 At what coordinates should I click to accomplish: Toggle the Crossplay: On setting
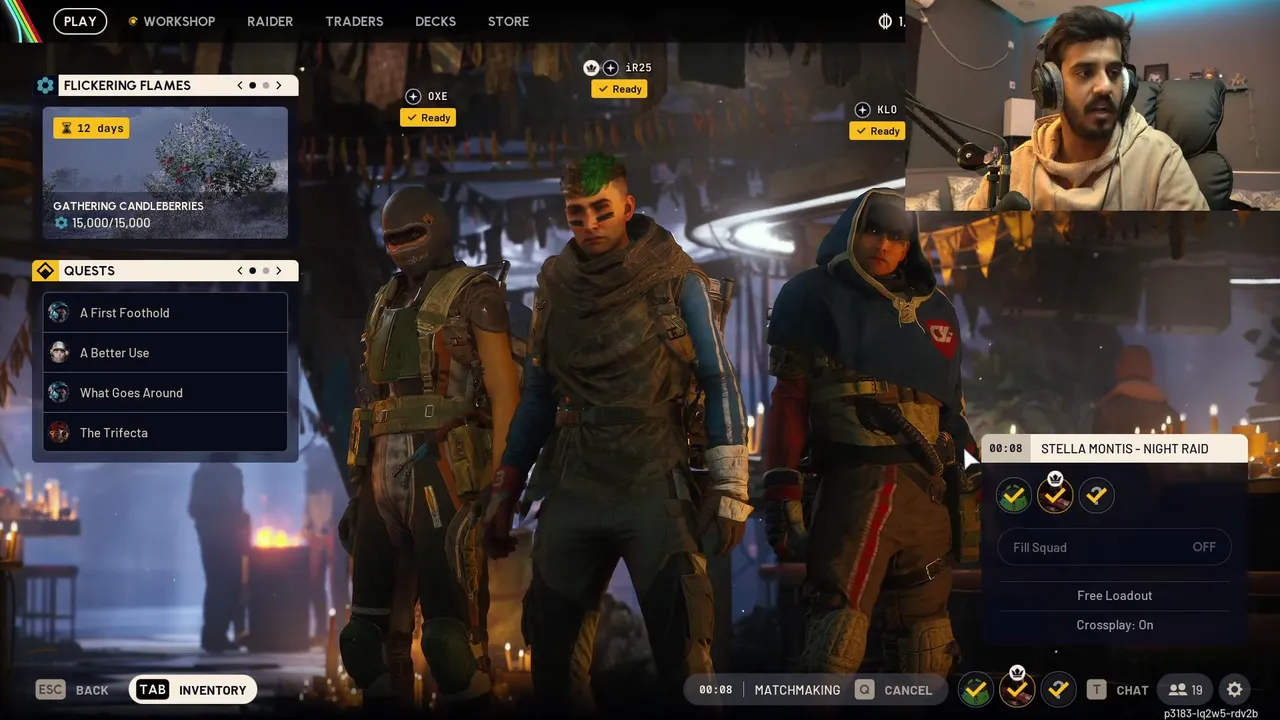1114,625
